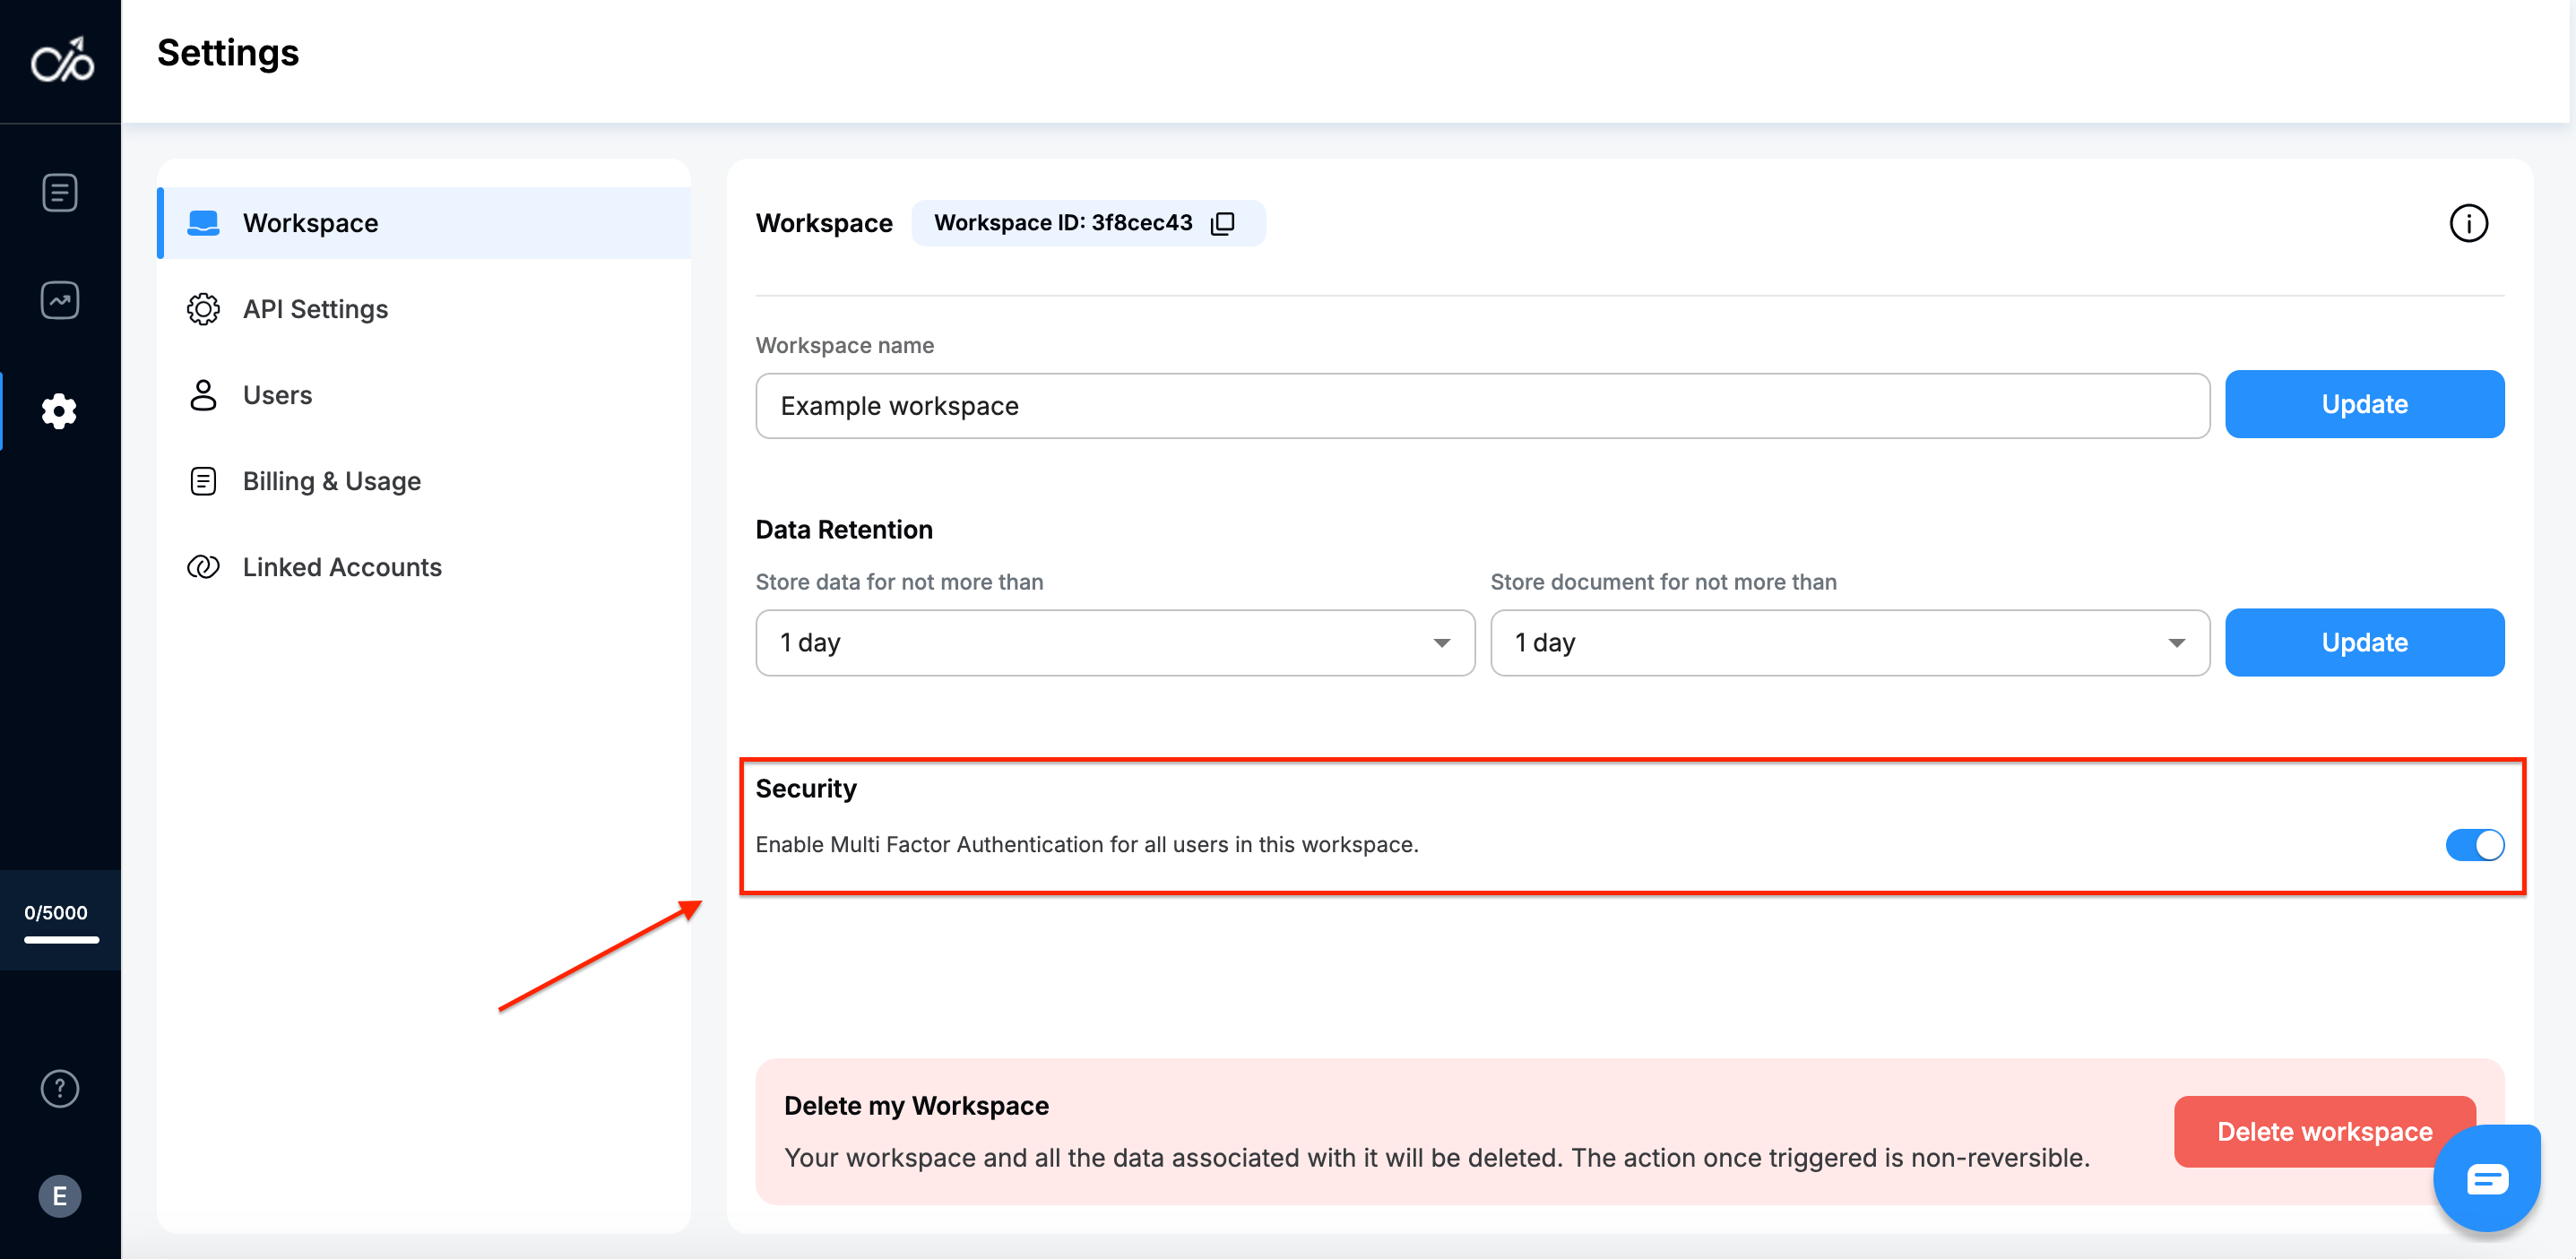Open Billing & Usage section
The image size is (2576, 1259).
tap(331, 481)
